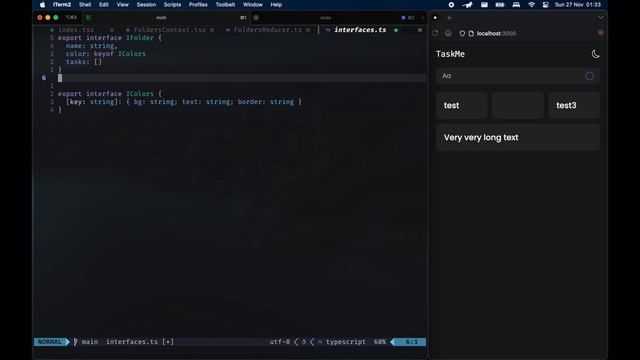Click the '[key: string]' index signature
The height and width of the screenshot is (360, 640).
[x=92, y=102]
